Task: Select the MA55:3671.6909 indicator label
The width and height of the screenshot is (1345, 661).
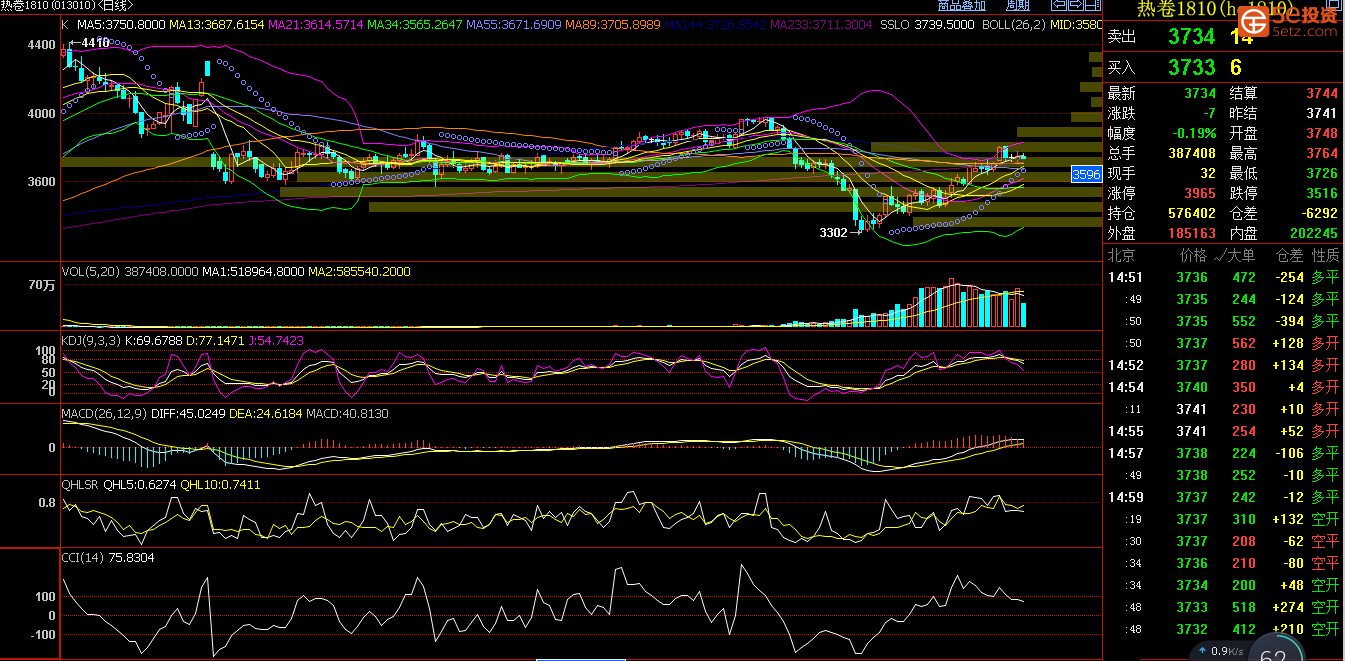Action: (514, 24)
